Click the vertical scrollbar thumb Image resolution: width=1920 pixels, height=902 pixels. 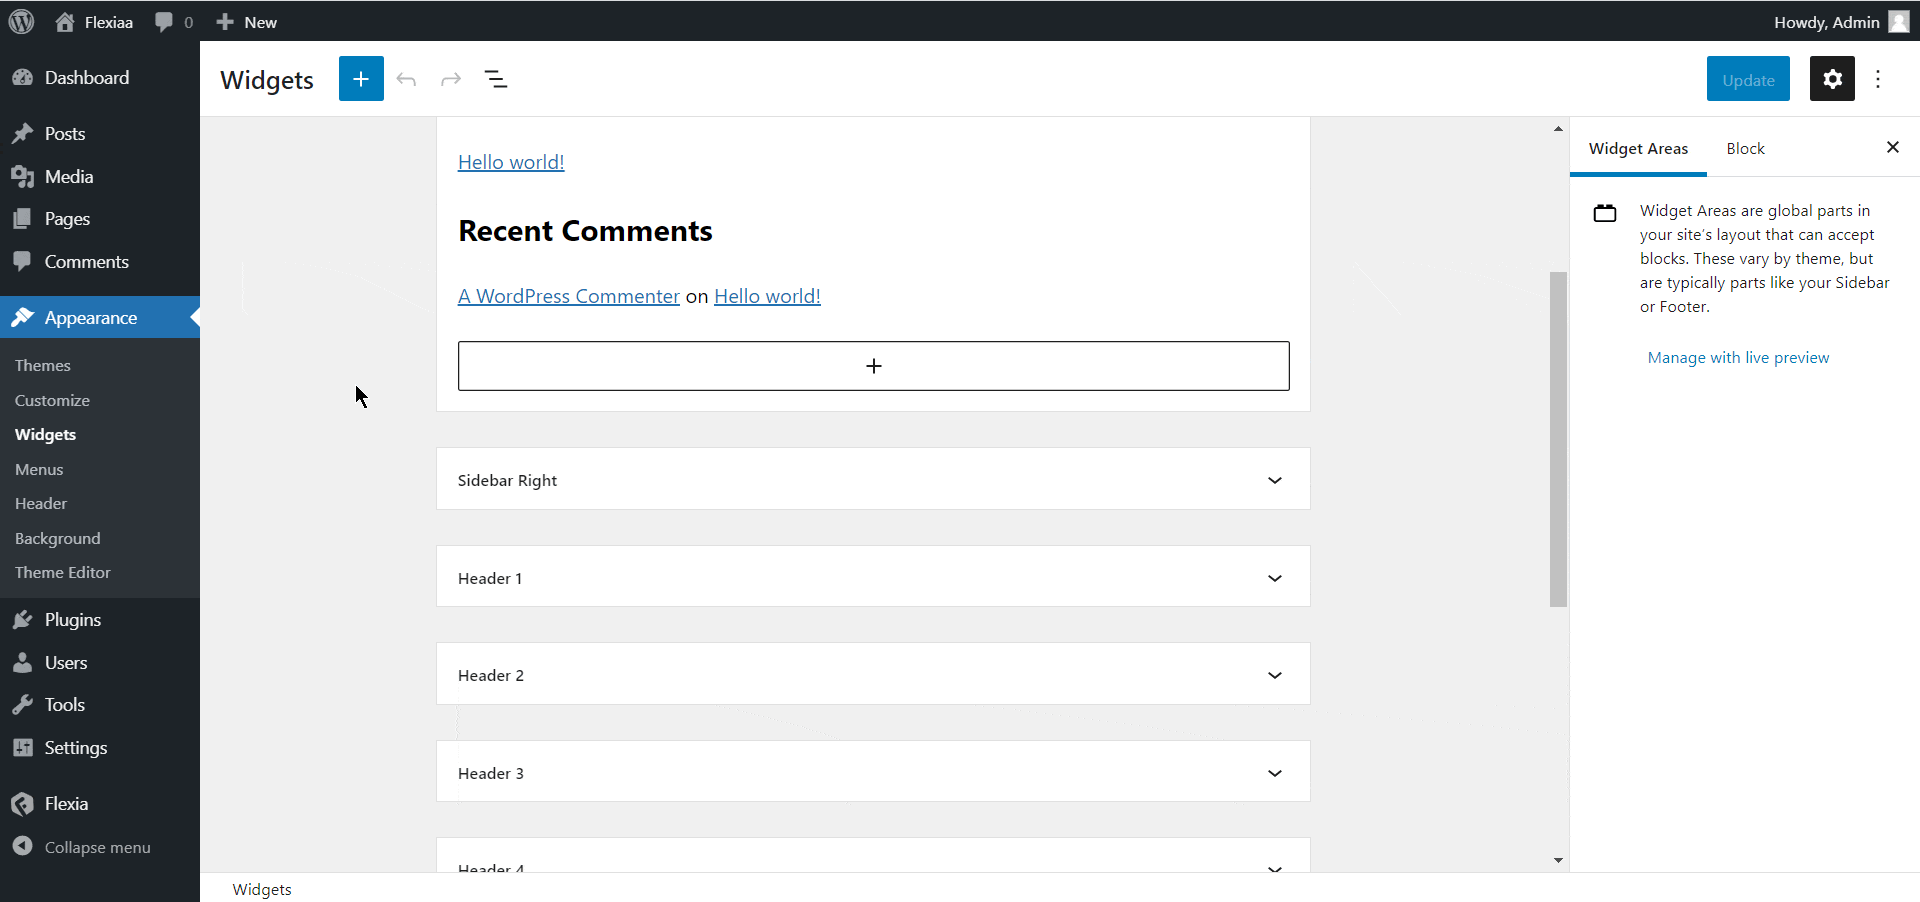[x=1558, y=438]
